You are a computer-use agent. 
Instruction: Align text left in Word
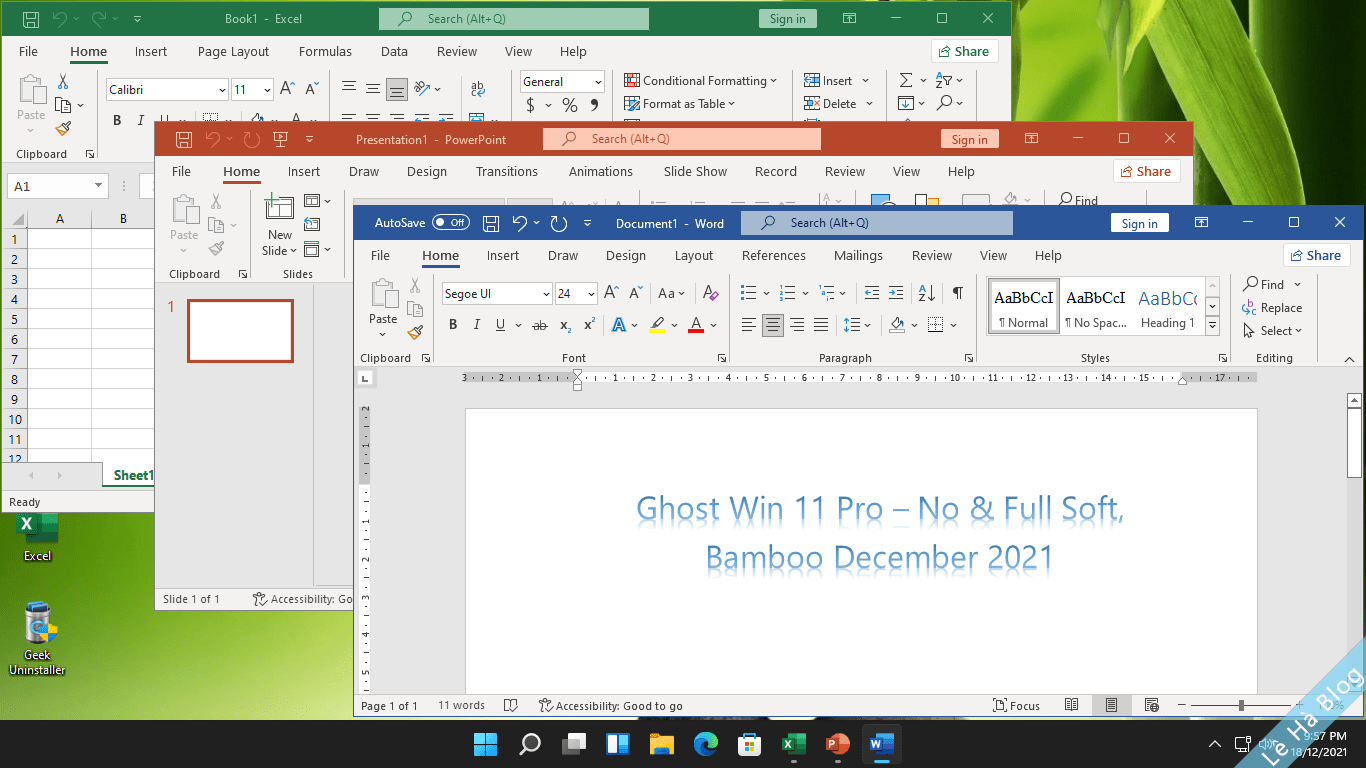click(x=748, y=325)
